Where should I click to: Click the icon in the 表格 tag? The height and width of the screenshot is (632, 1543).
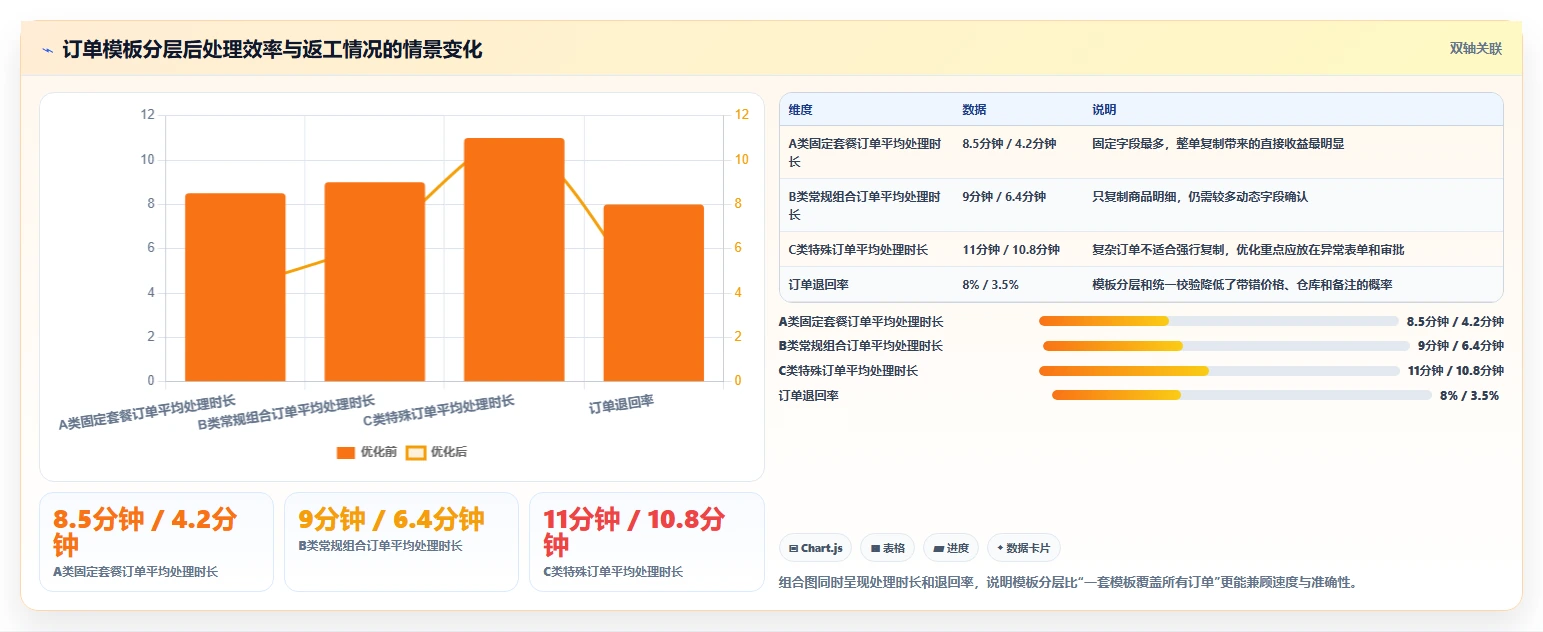click(x=875, y=548)
